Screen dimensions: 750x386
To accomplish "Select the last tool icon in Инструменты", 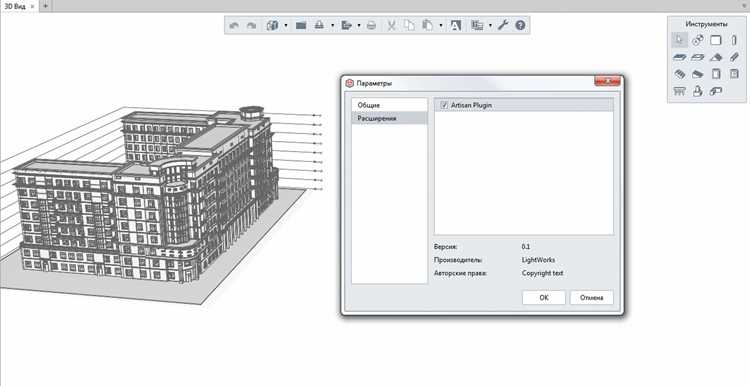I will click(x=716, y=91).
